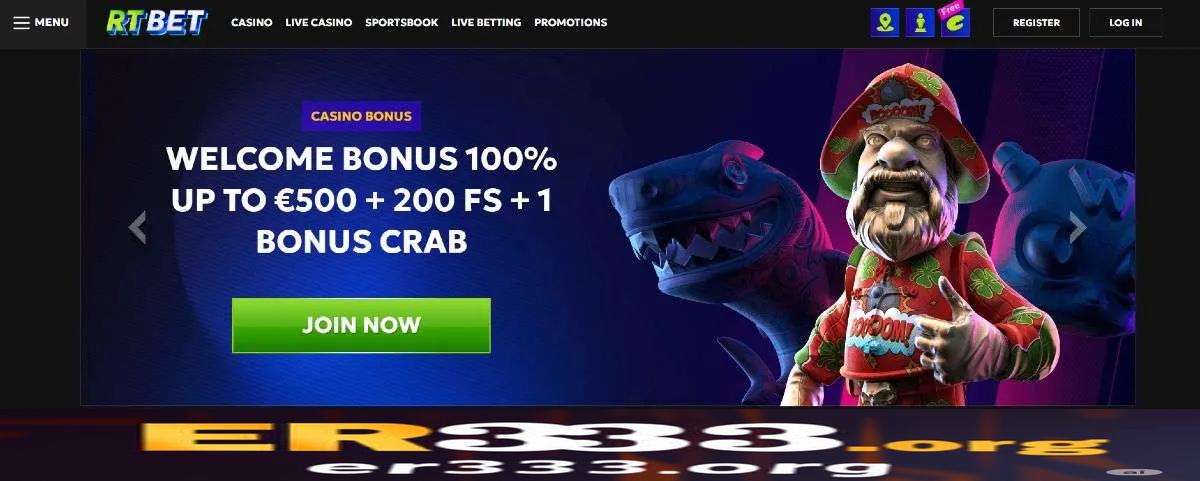View the PROMOTIONS page
This screenshot has width=1200, height=481.
pyautogui.click(x=570, y=22)
